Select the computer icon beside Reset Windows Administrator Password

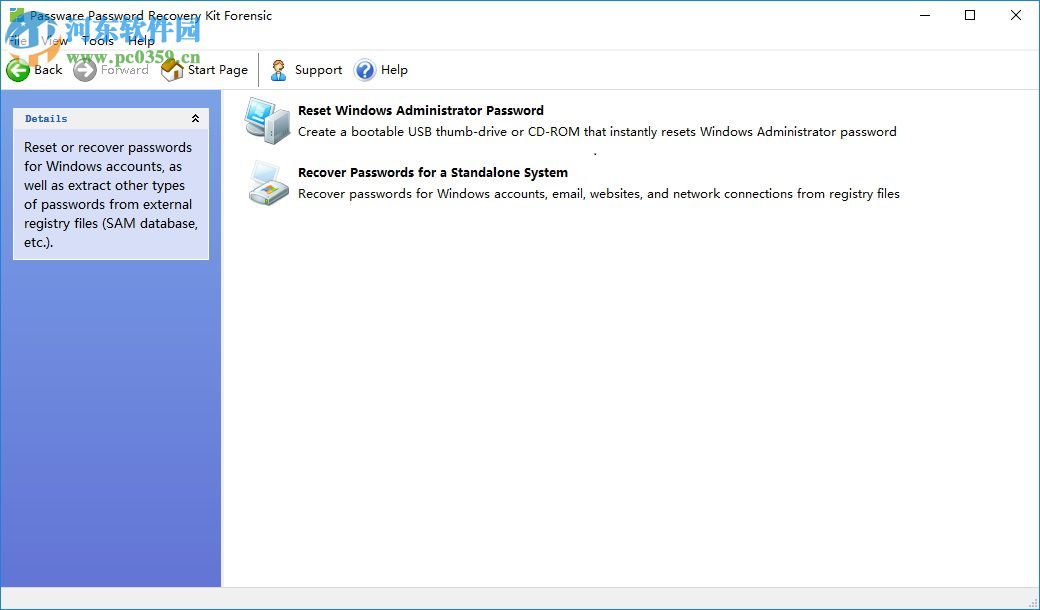(x=267, y=121)
